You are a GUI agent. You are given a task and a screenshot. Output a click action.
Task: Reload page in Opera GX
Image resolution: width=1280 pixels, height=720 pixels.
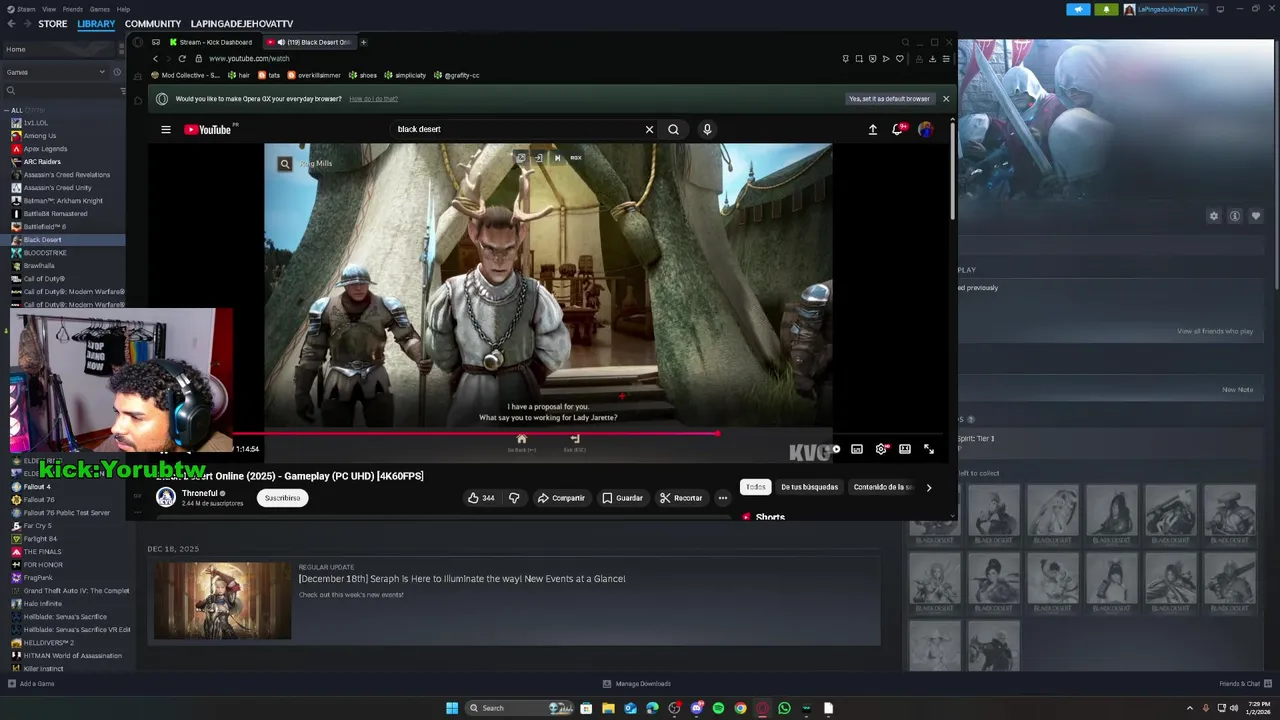point(182,59)
